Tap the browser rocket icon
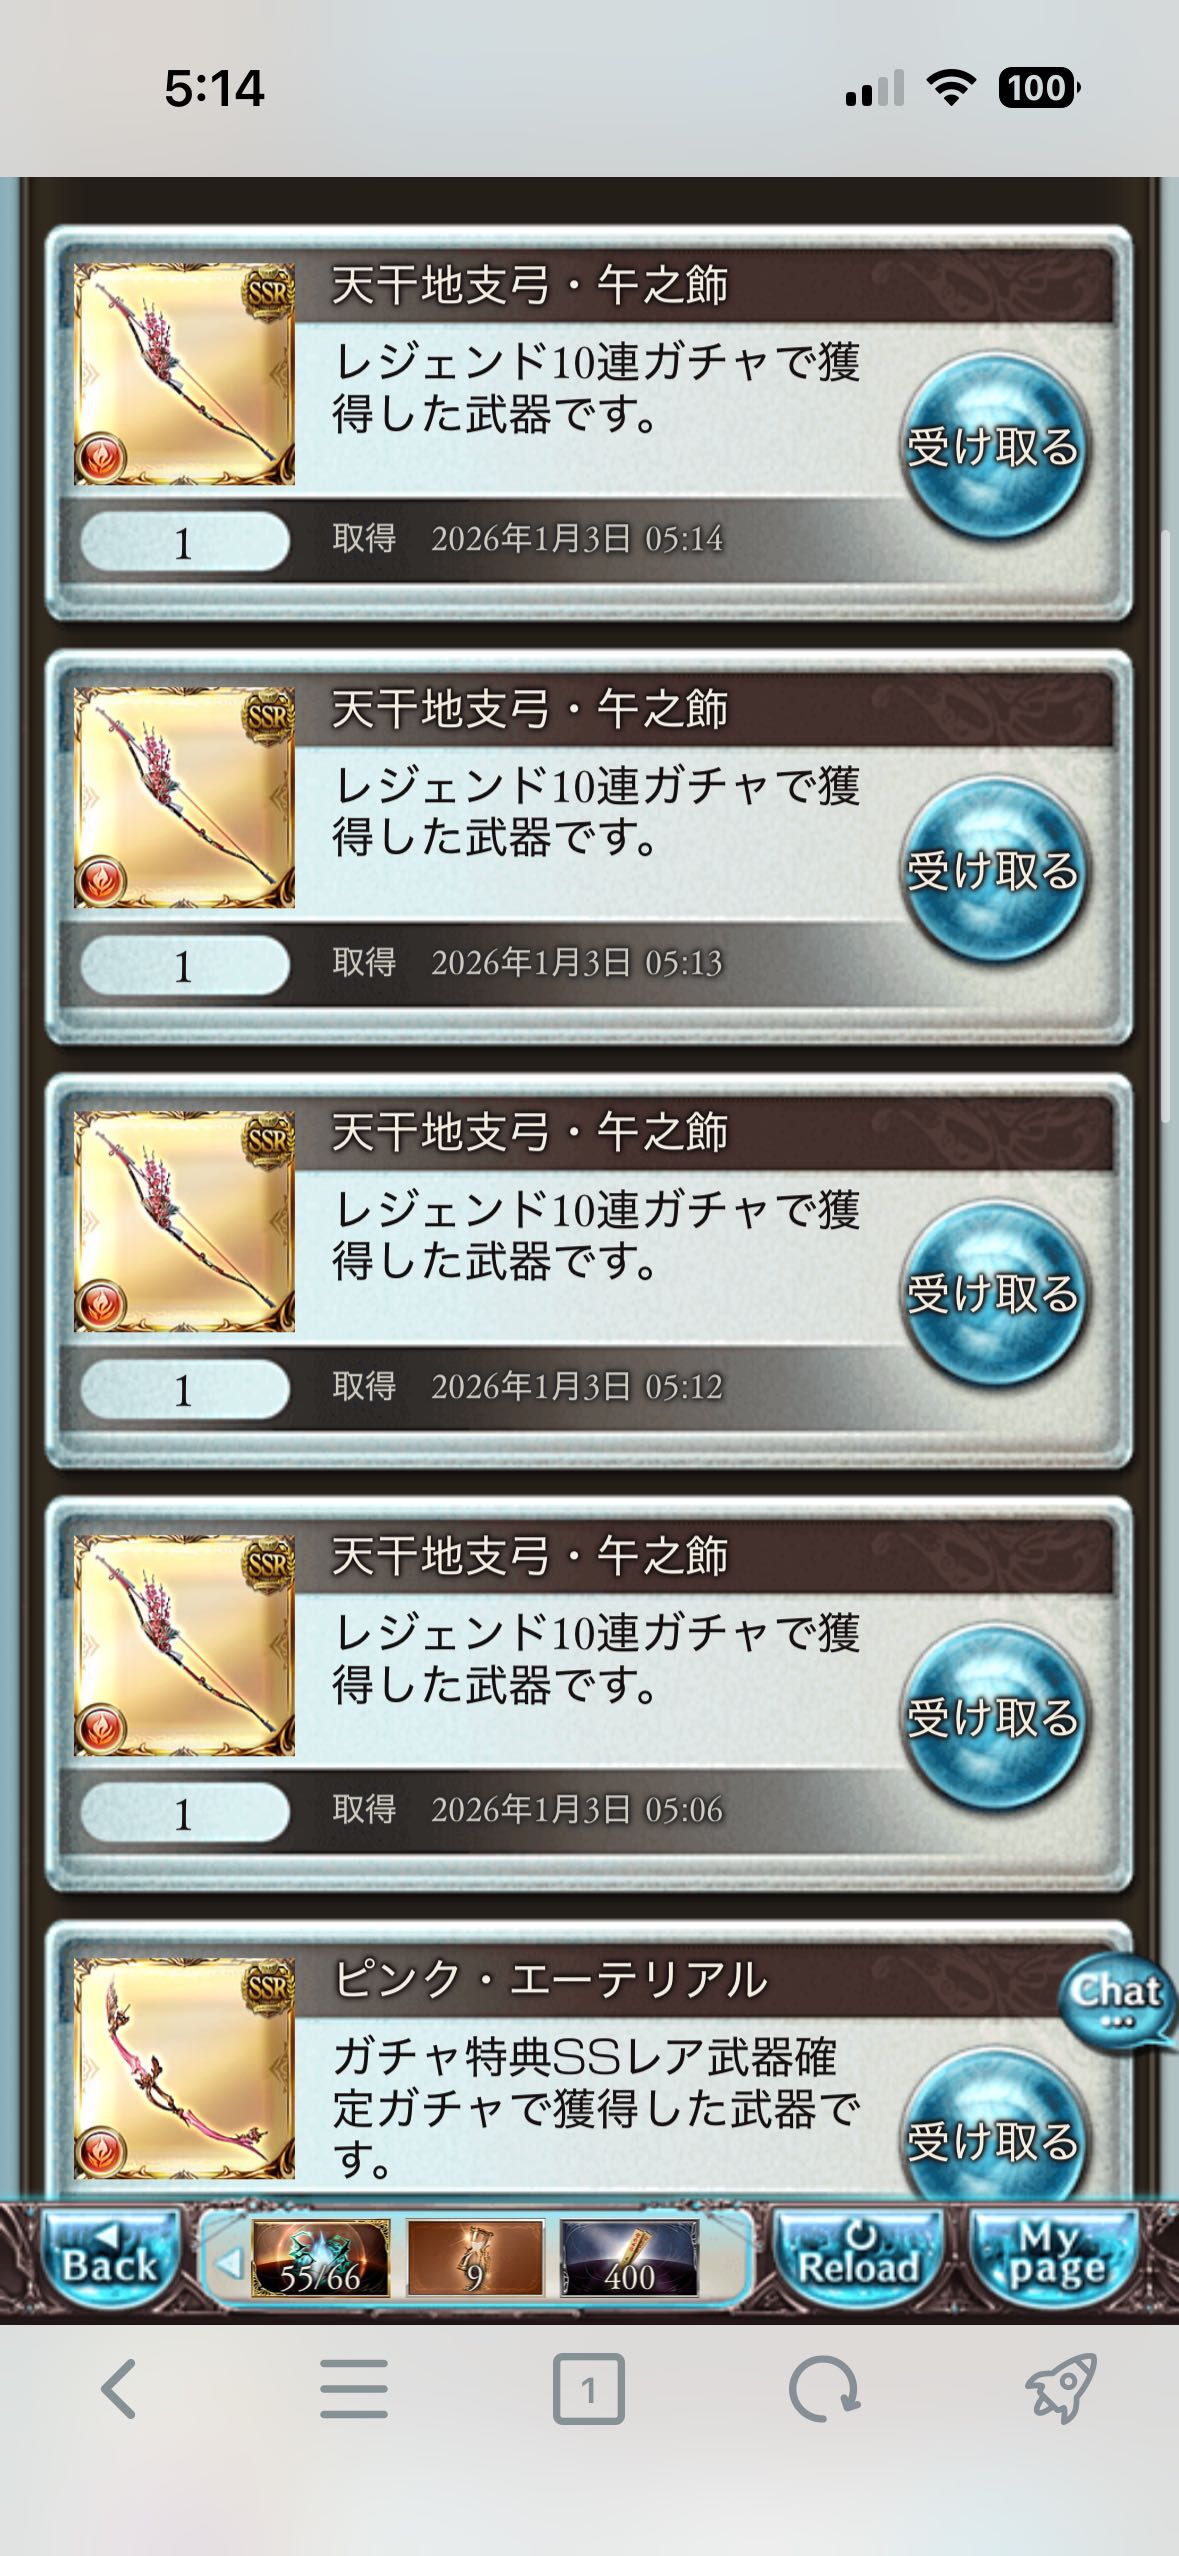This screenshot has height=2556, width=1179. click(x=1061, y=2388)
